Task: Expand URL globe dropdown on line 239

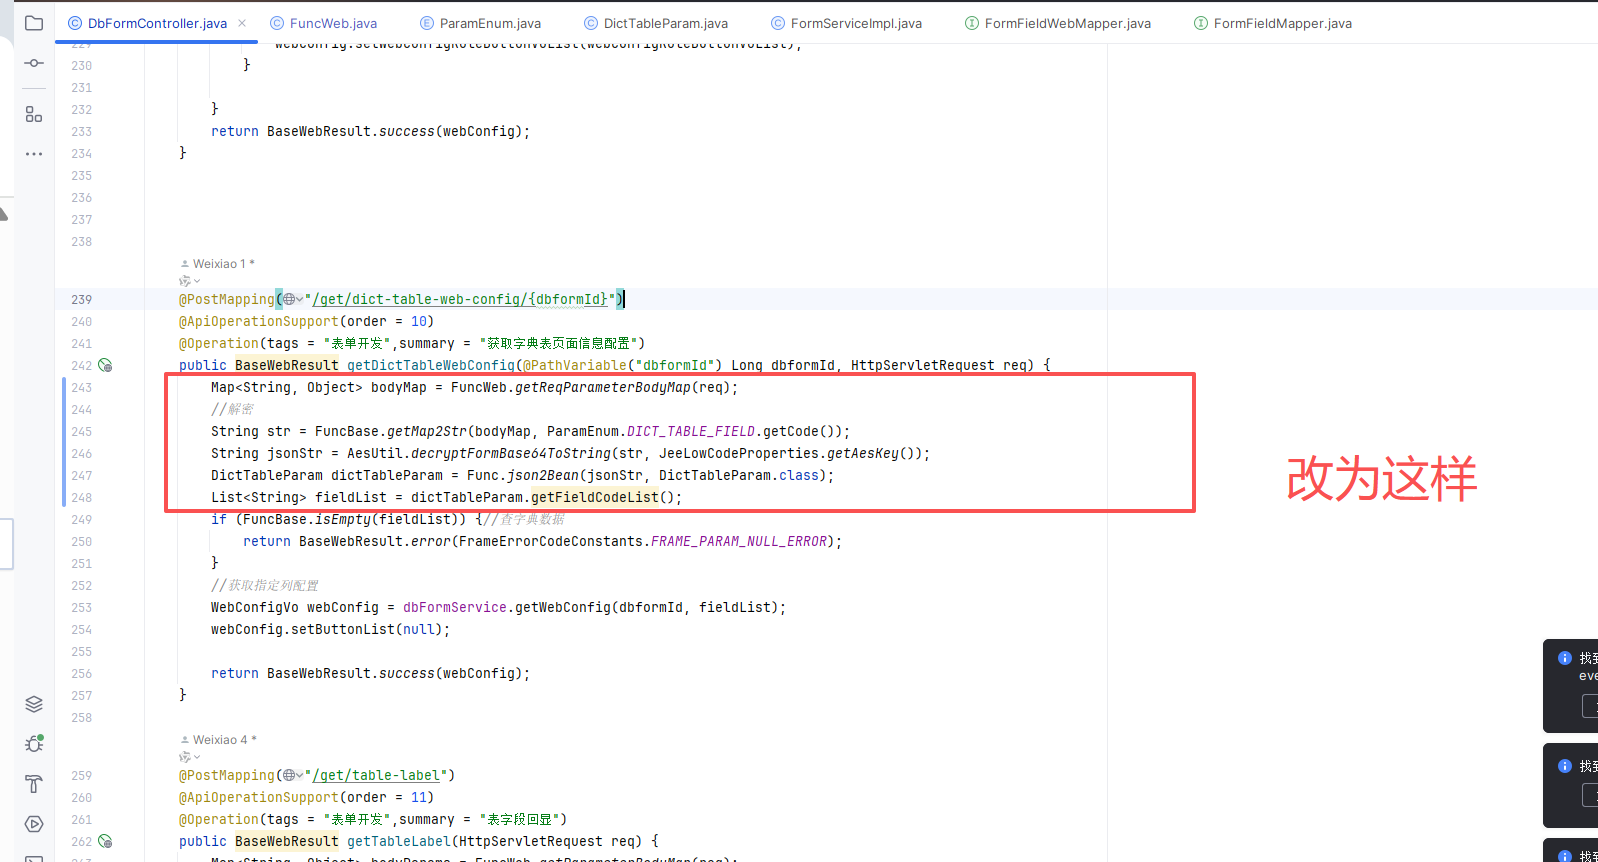Action: point(292,300)
